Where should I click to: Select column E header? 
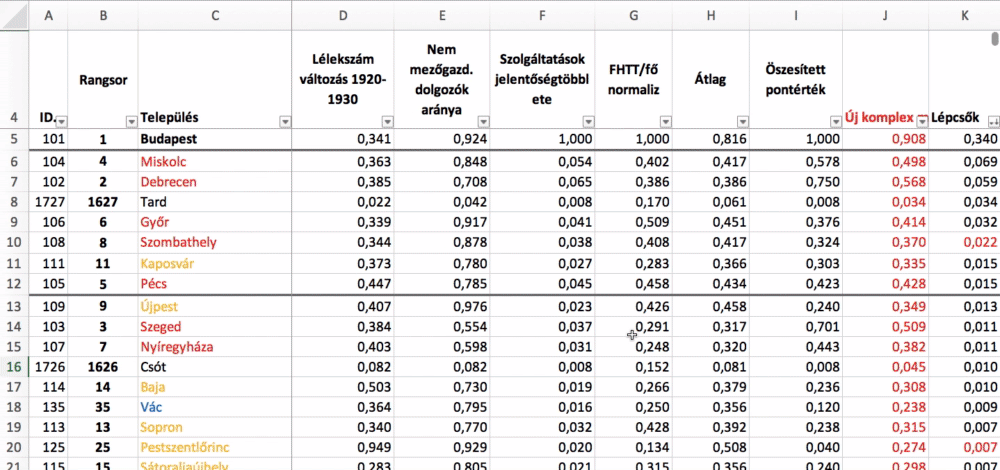coord(442,16)
